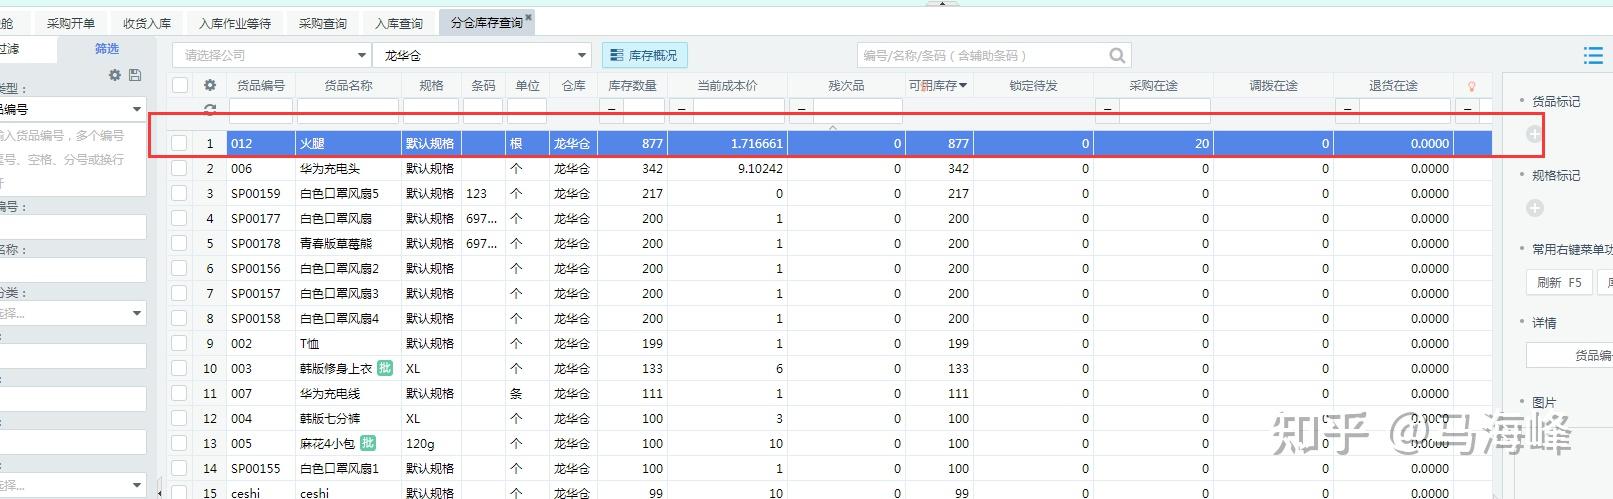Click the refresh icon in the filter row
The width and height of the screenshot is (1613, 499).
210,109
